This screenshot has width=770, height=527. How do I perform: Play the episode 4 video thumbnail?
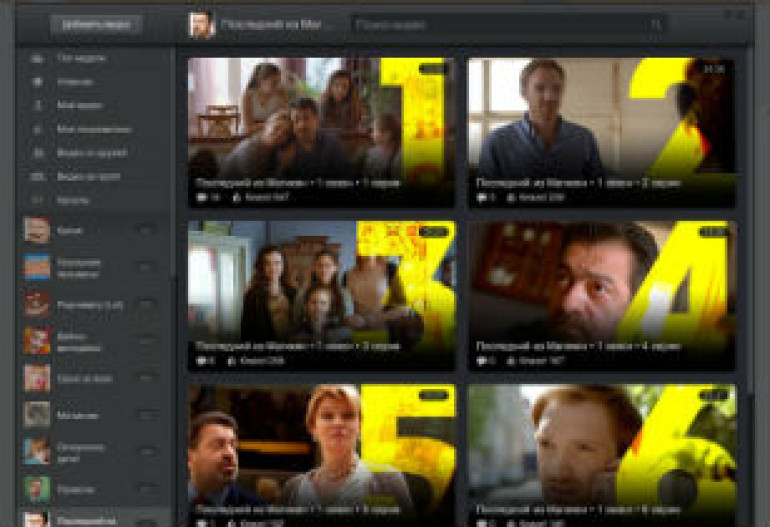602,295
